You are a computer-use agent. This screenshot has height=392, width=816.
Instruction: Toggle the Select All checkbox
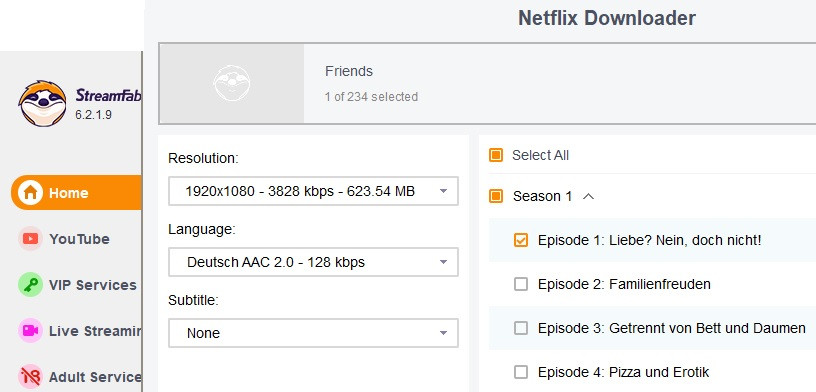pyautogui.click(x=496, y=155)
